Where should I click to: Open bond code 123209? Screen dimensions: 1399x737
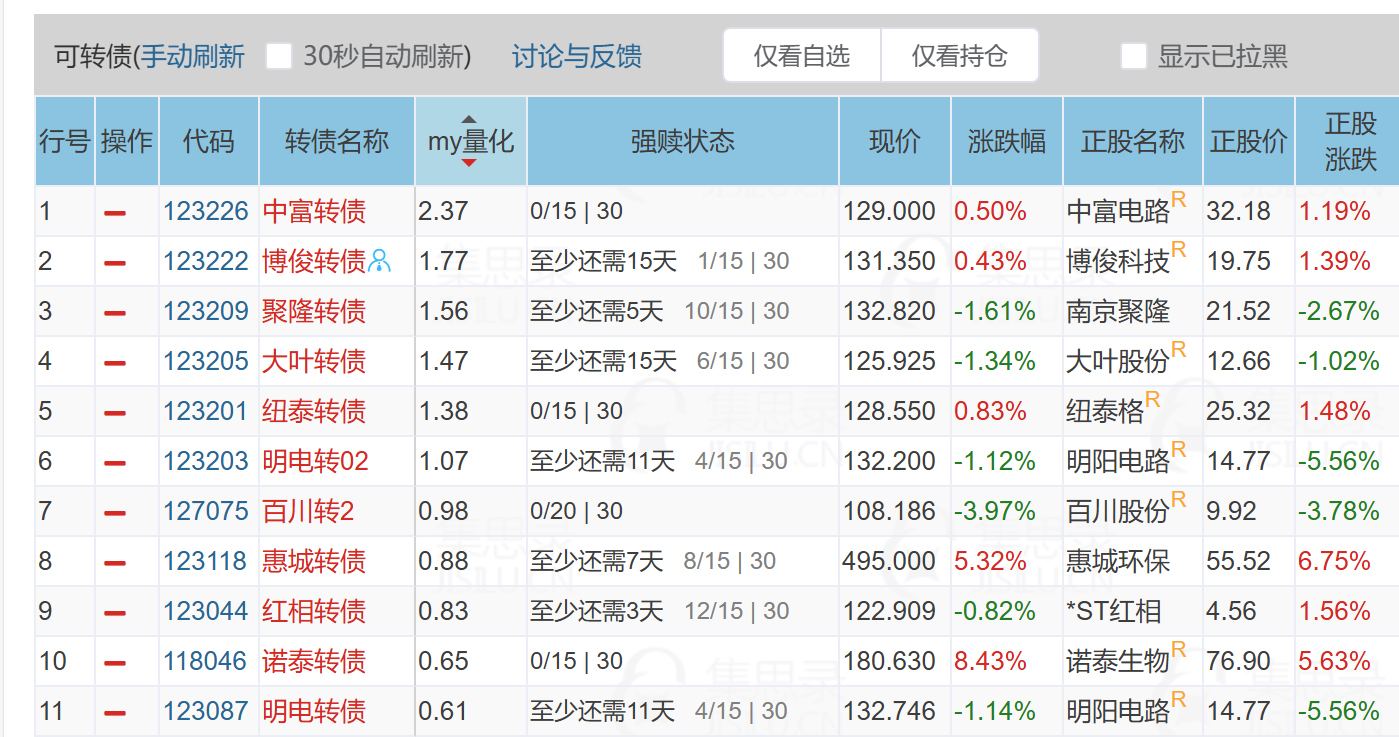pos(206,311)
